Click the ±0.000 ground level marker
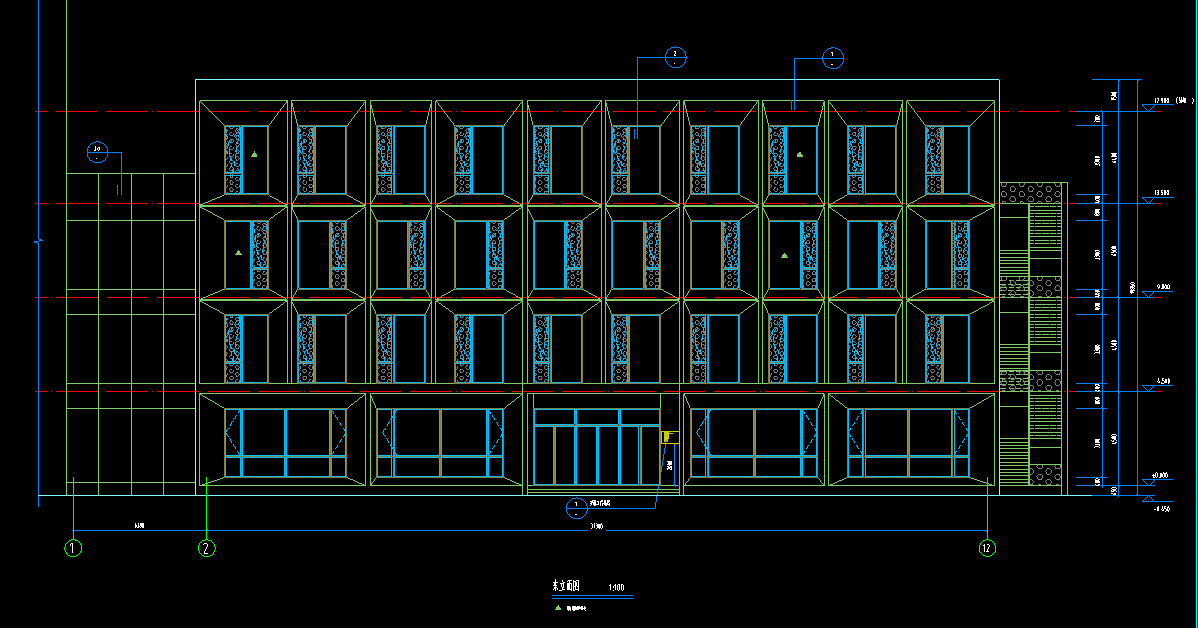This screenshot has width=1198, height=628. point(1160,476)
